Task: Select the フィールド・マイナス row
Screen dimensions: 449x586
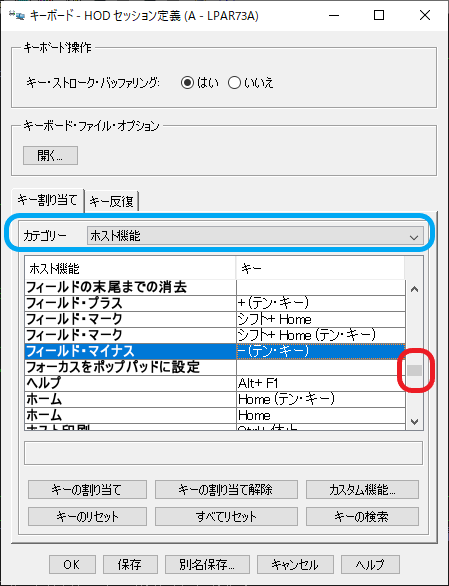Action: [215, 351]
